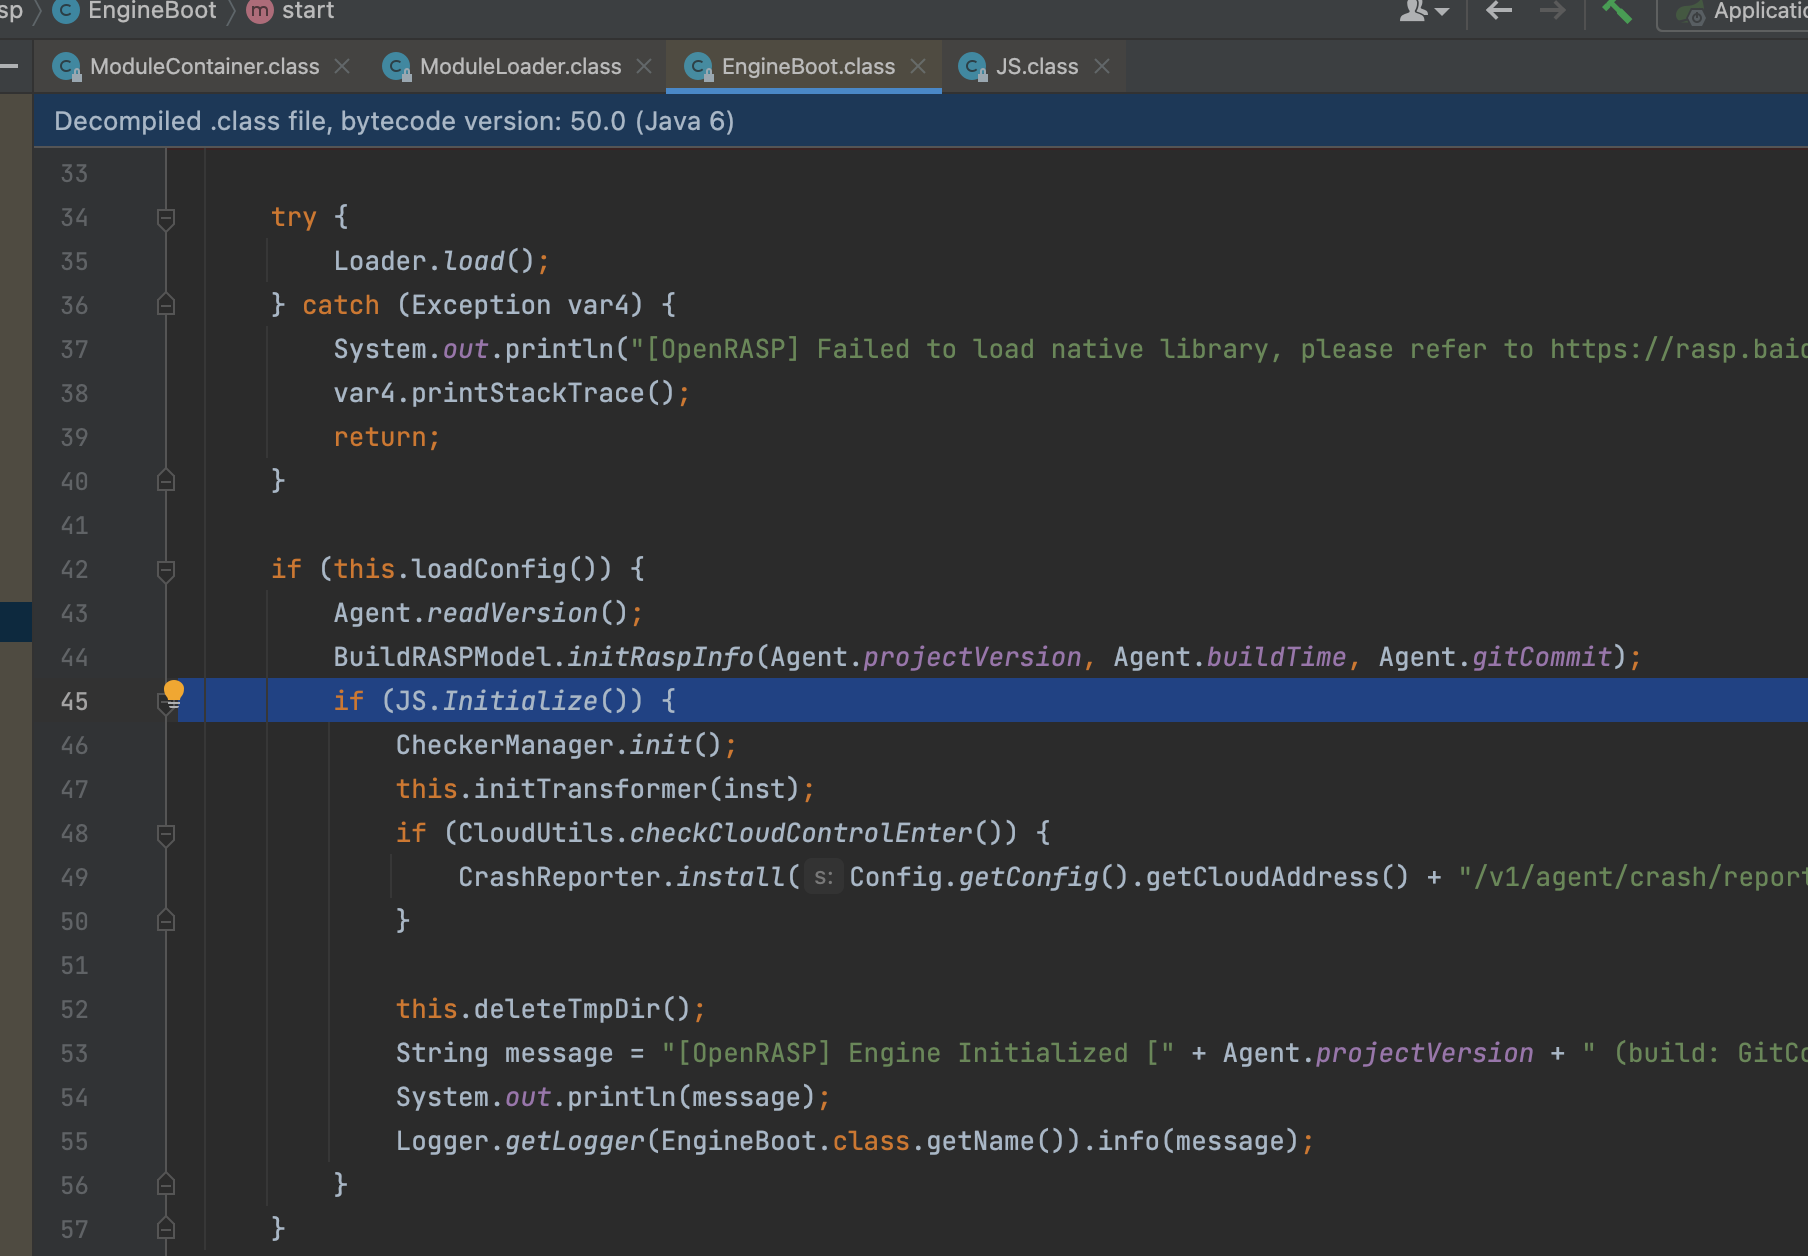Screen dimensions: 1808x1256
Task: Navigate forward with the right arrow icon
Action: click(1552, 12)
